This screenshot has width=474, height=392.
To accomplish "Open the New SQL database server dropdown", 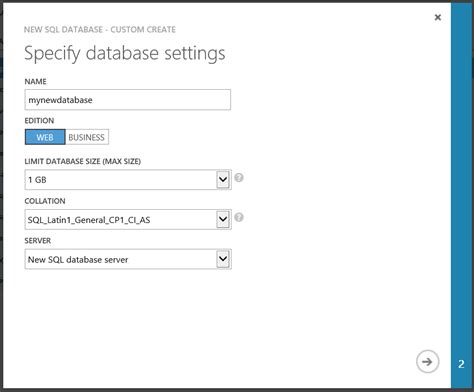I will [x=128, y=259].
